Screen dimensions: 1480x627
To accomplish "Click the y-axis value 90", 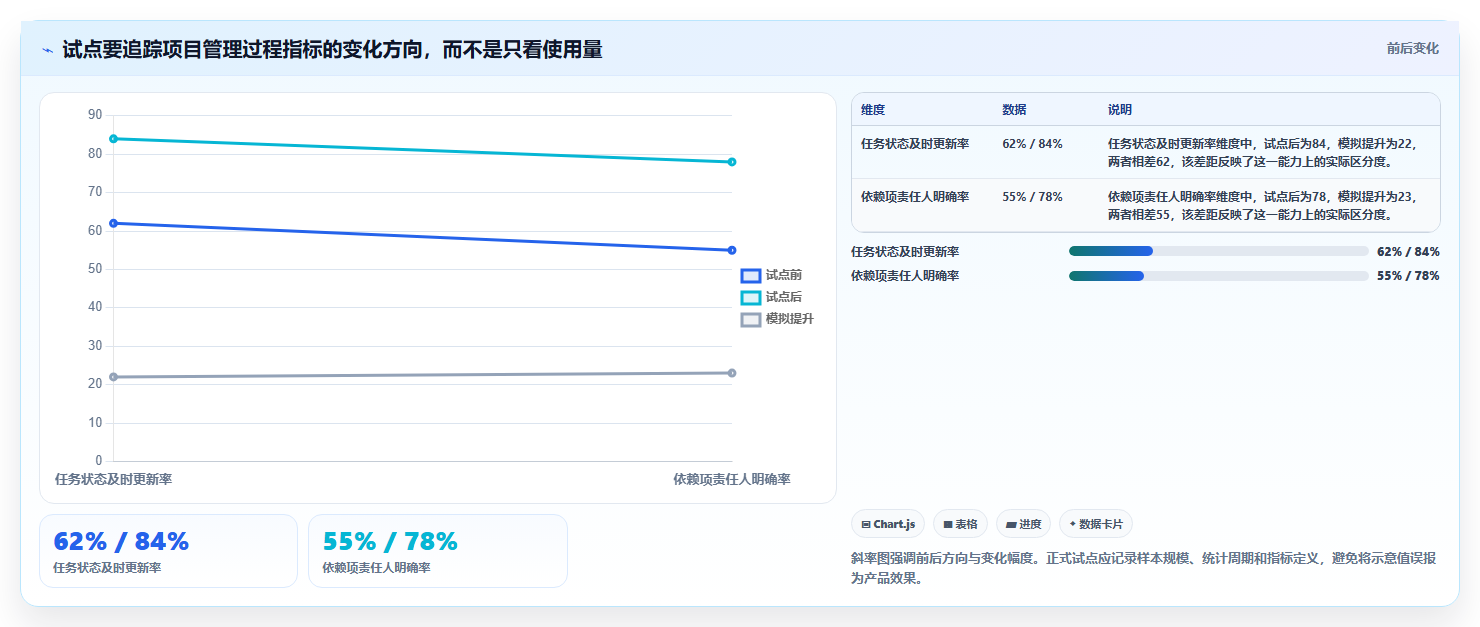I will 95,115.
